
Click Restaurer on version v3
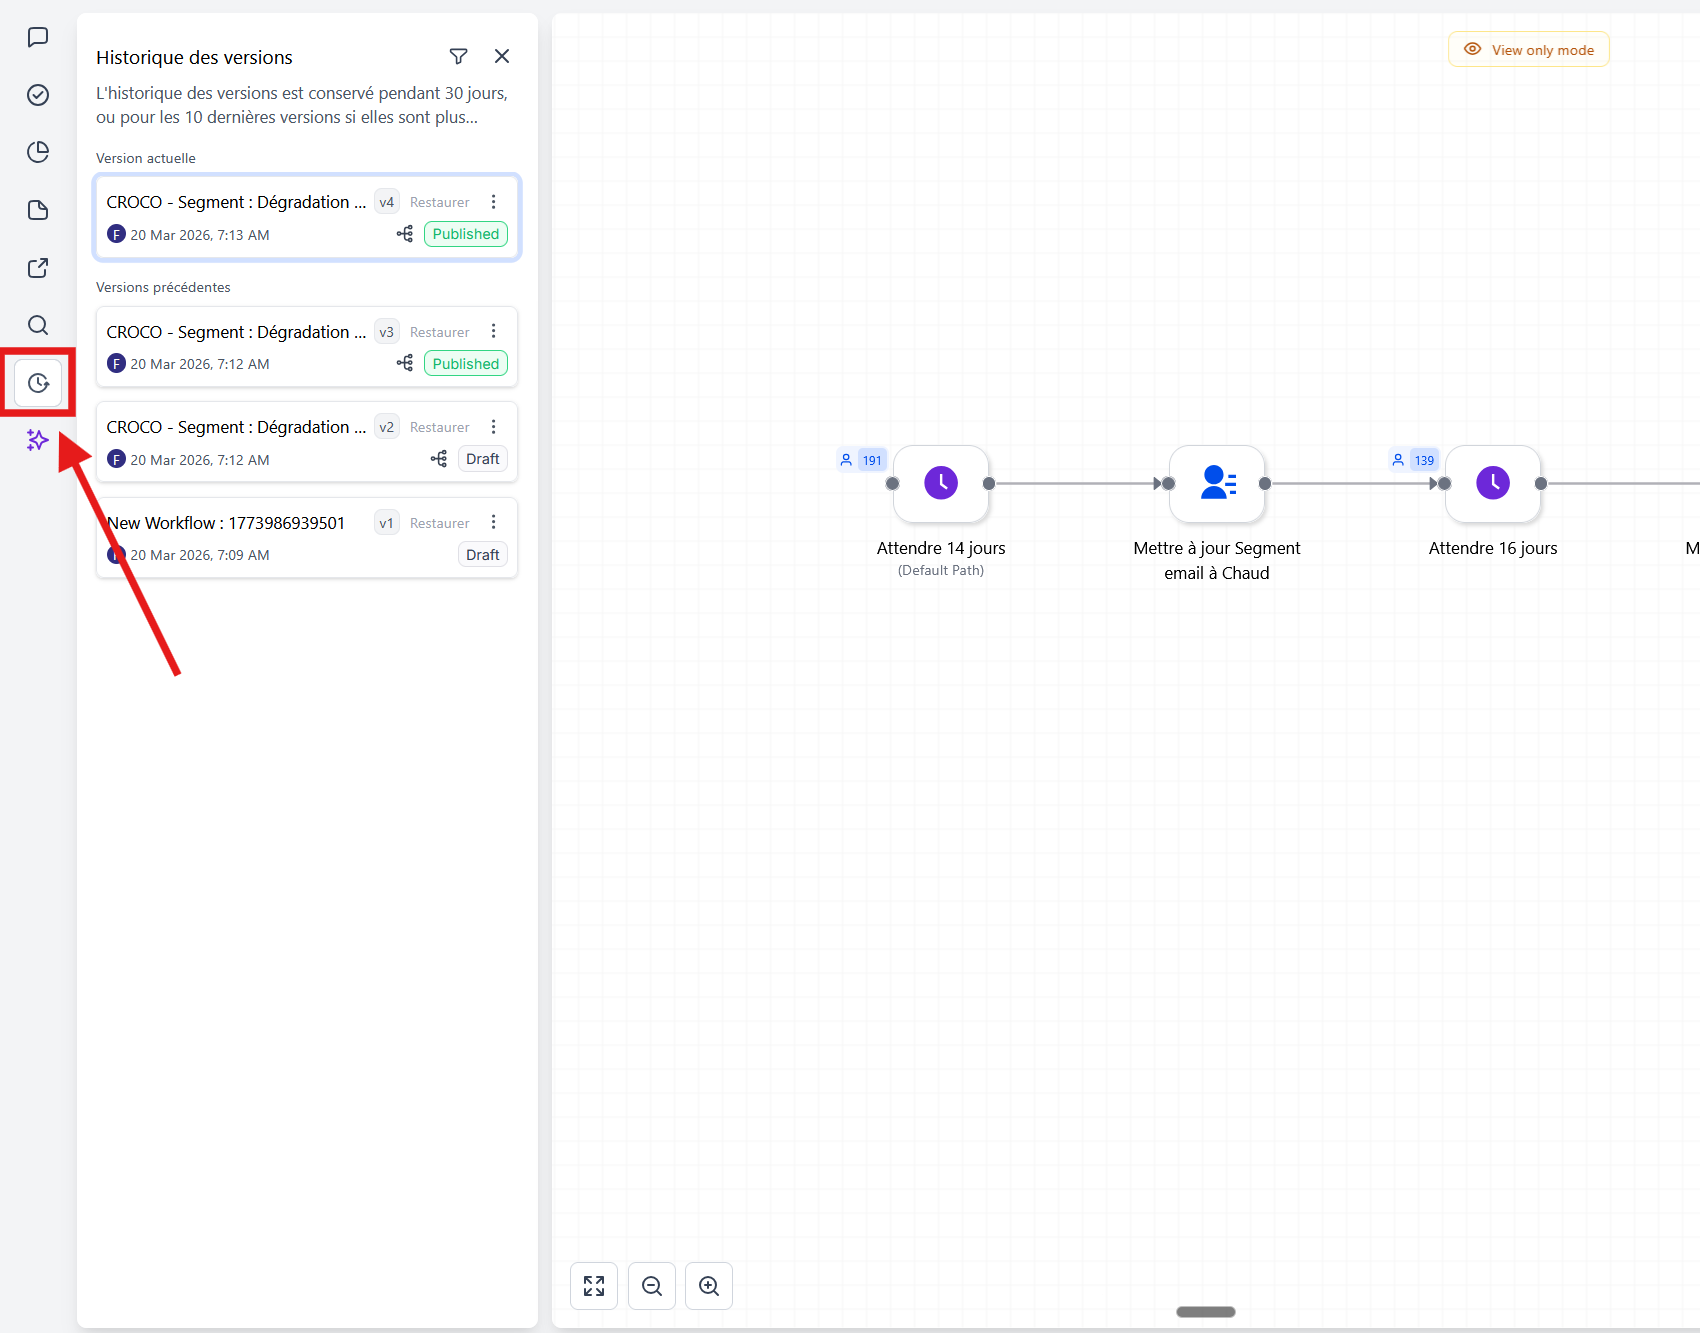[x=439, y=332]
